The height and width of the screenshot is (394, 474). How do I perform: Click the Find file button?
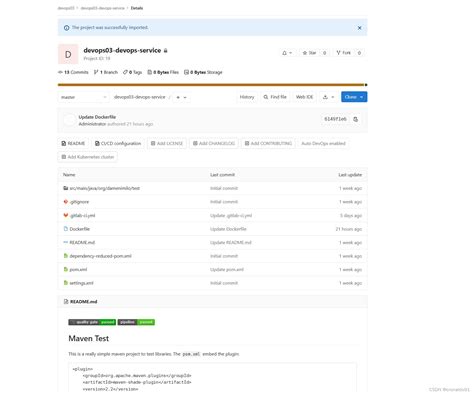(x=275, y=97)
